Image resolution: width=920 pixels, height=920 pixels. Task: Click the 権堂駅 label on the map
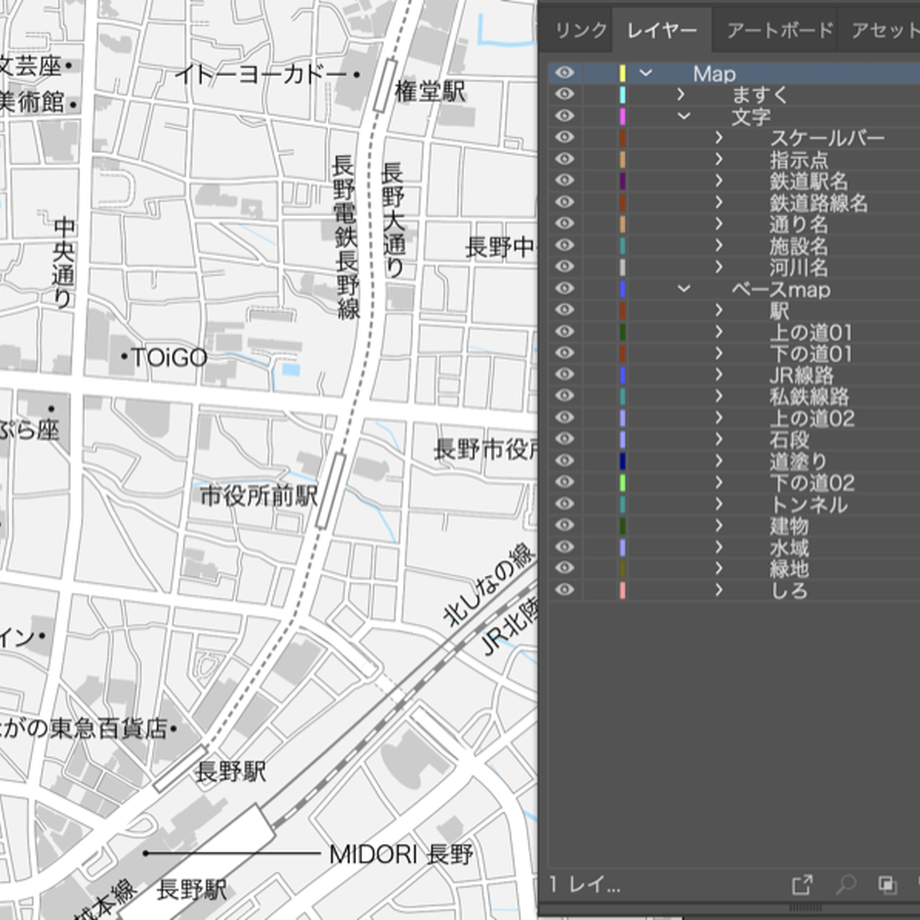pos(430,92)
